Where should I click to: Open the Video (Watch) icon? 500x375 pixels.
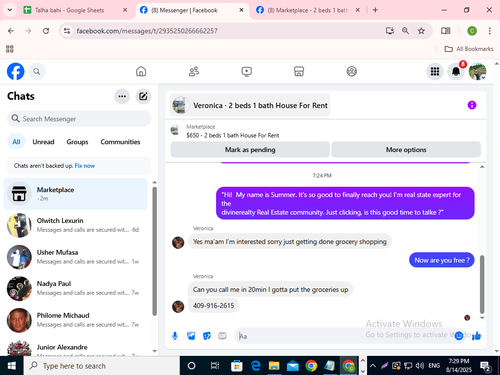click(x=246, y=71)
